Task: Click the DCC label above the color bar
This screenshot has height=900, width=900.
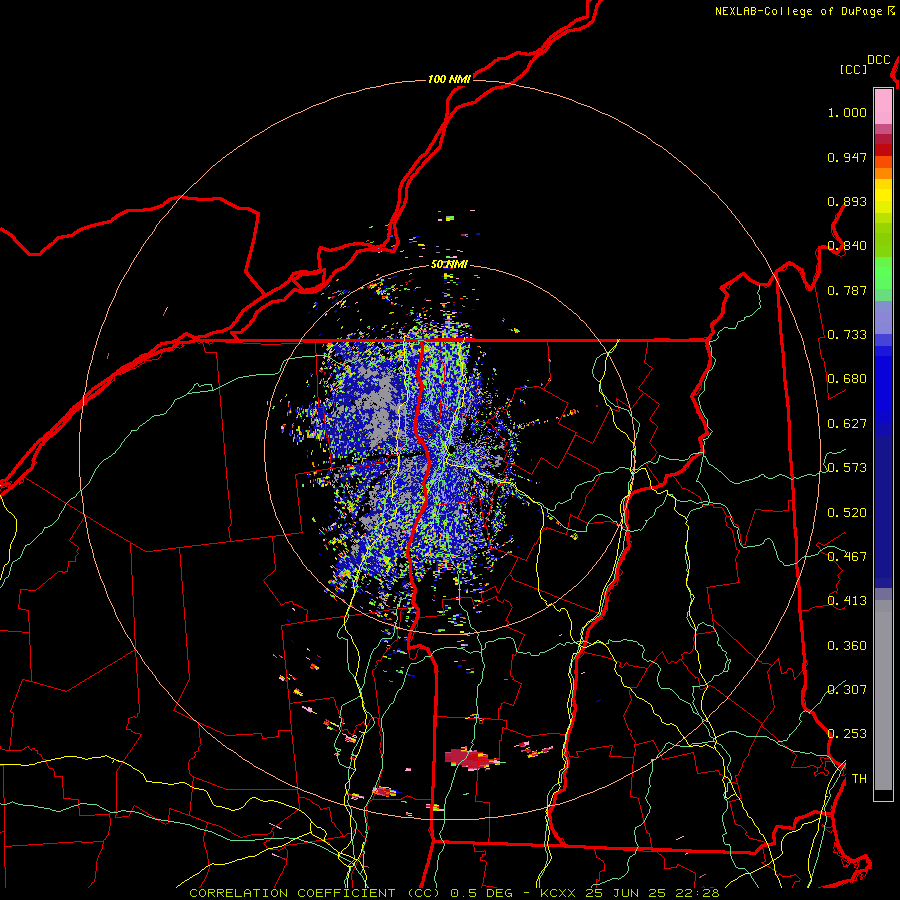Action: click(x=878, y=60)
